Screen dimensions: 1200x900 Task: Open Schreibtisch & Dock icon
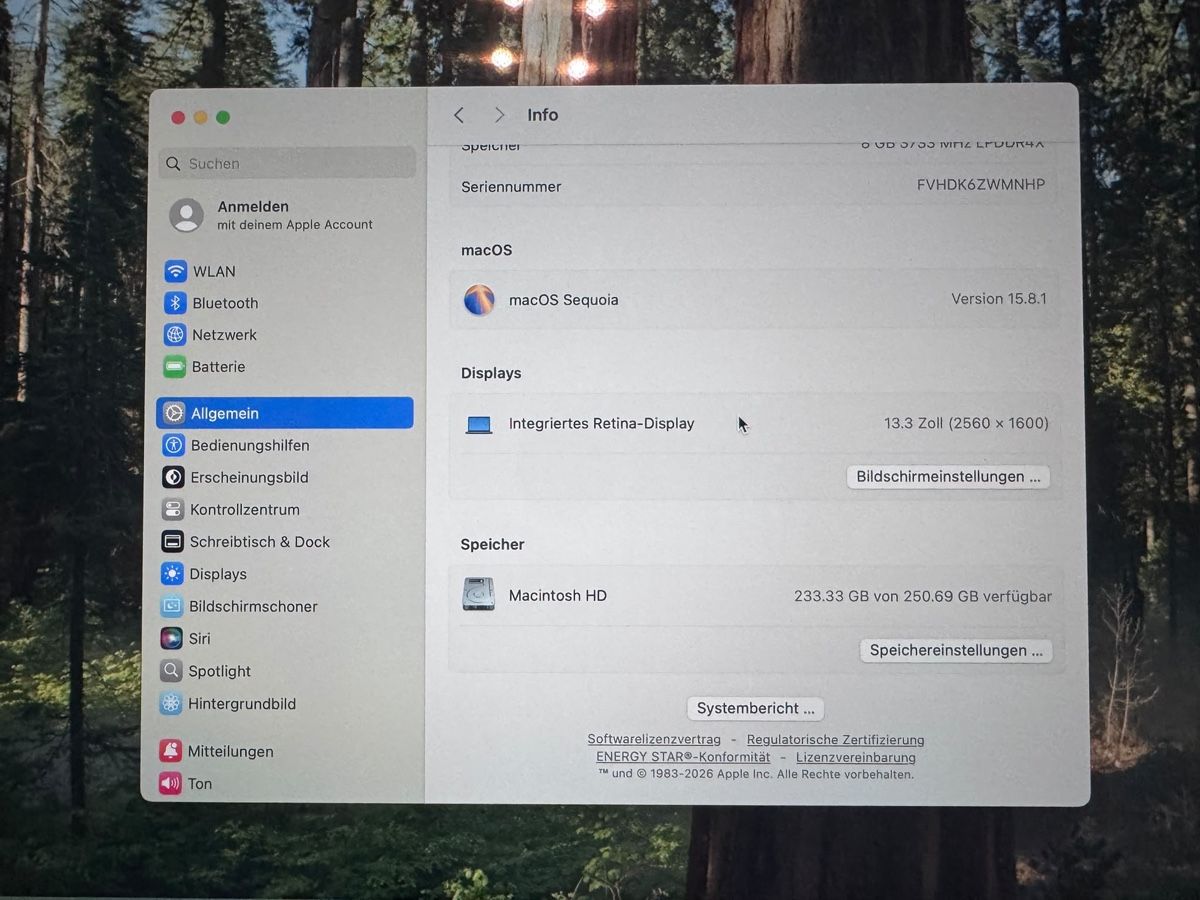[x=173, y=541]
